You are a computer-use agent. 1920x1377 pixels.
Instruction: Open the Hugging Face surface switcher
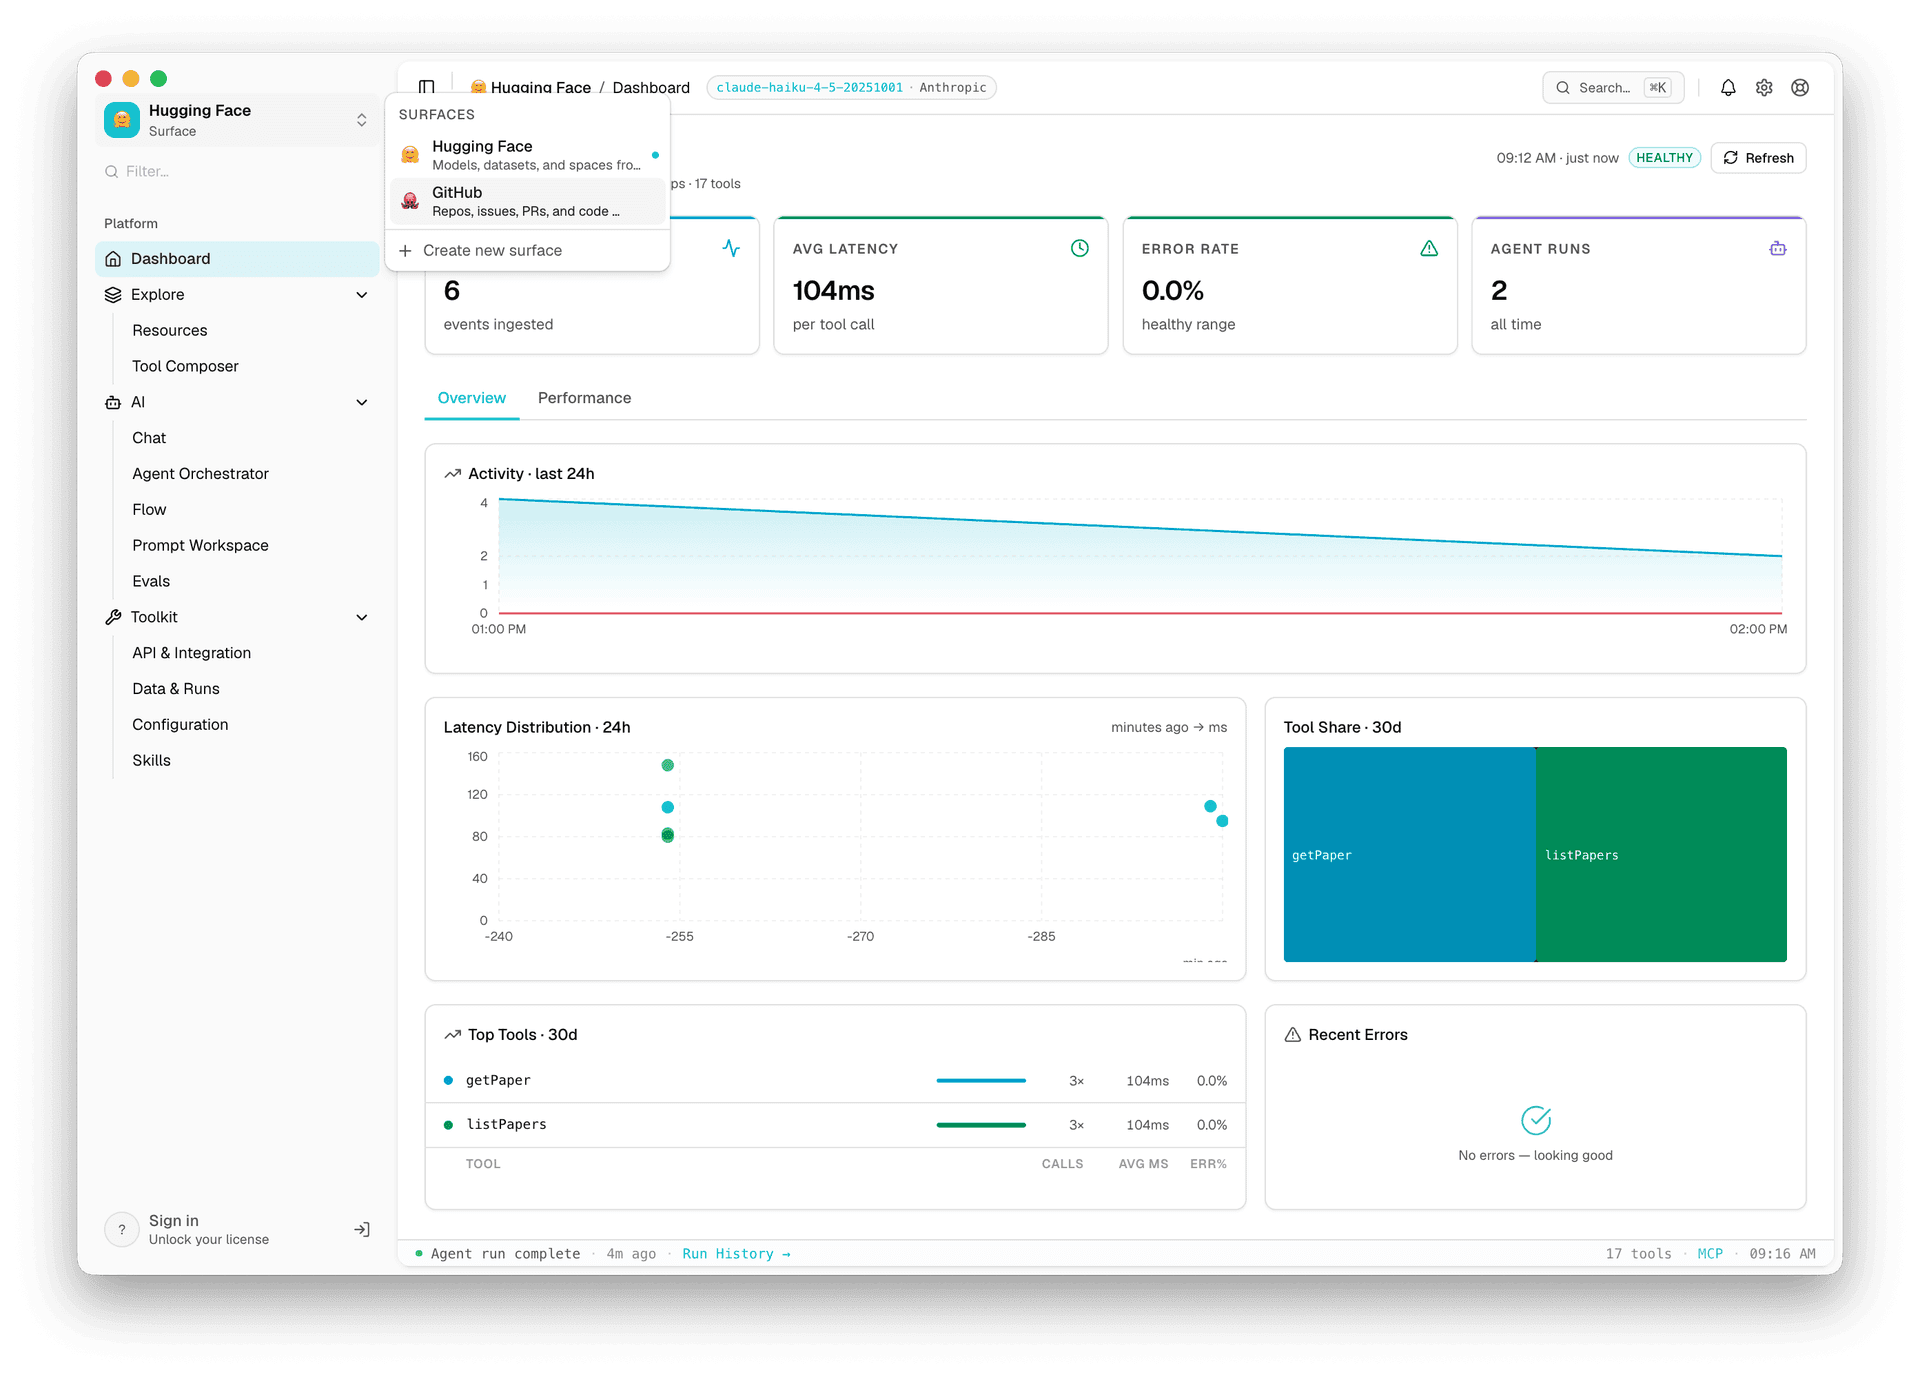tap(238, 120)
